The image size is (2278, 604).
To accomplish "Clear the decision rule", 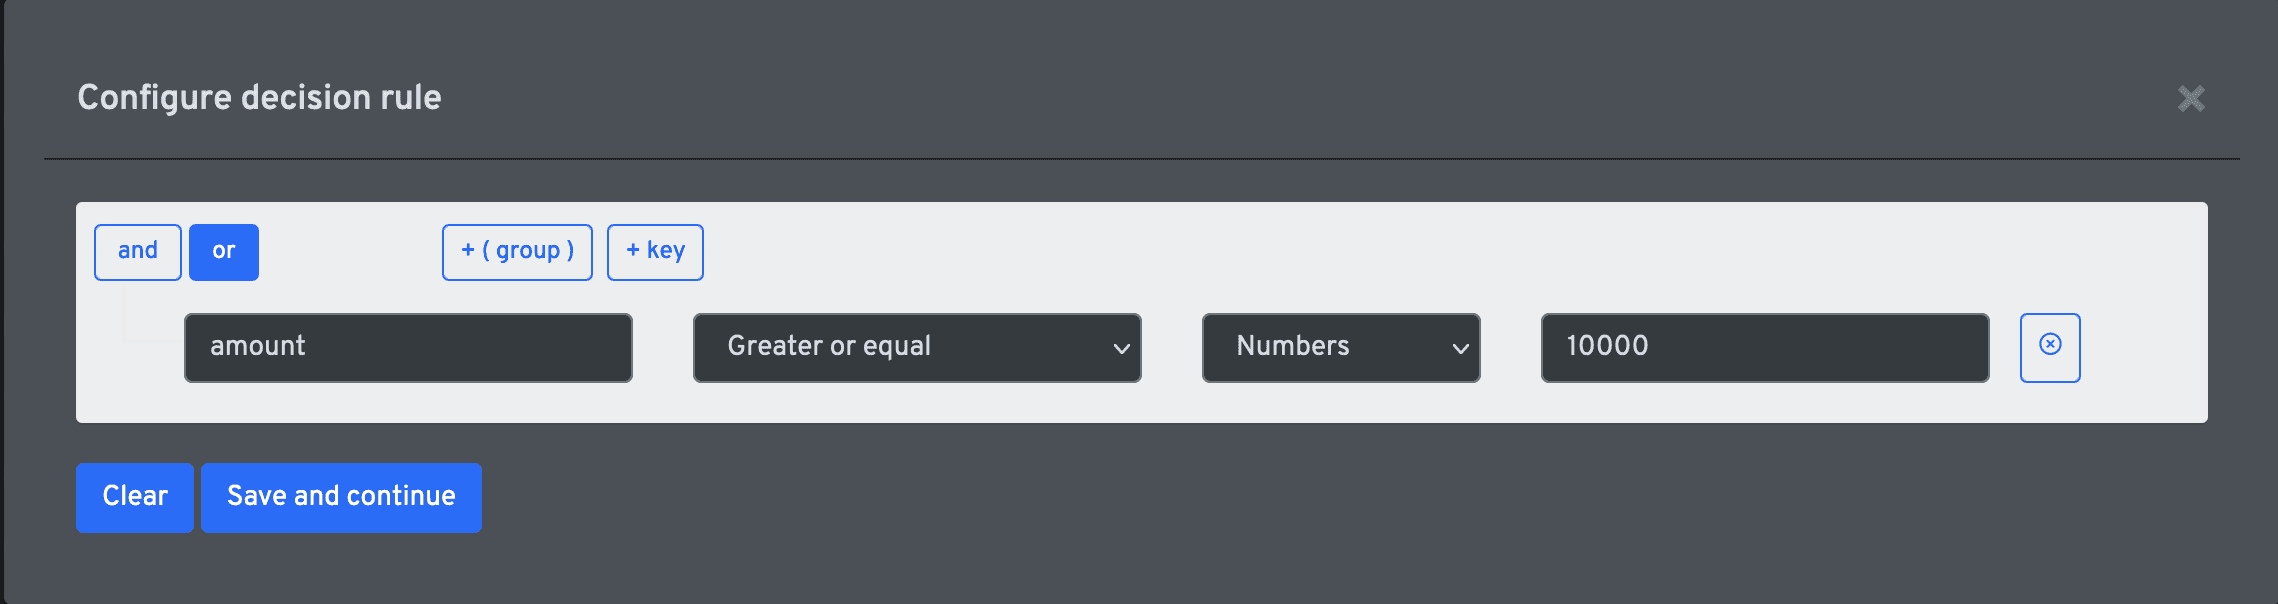I will pyautogui.click(x=135, y=497).
